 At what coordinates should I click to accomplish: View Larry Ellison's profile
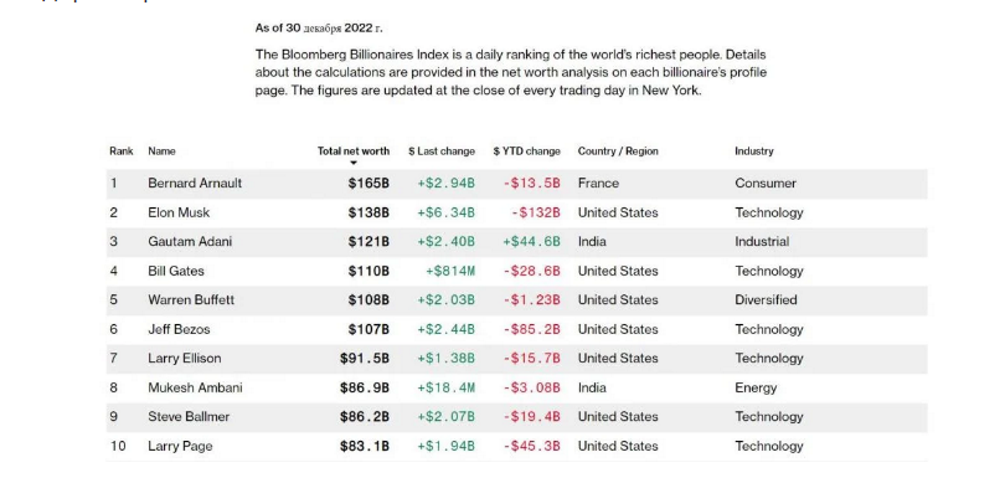[x=185, y=358]
